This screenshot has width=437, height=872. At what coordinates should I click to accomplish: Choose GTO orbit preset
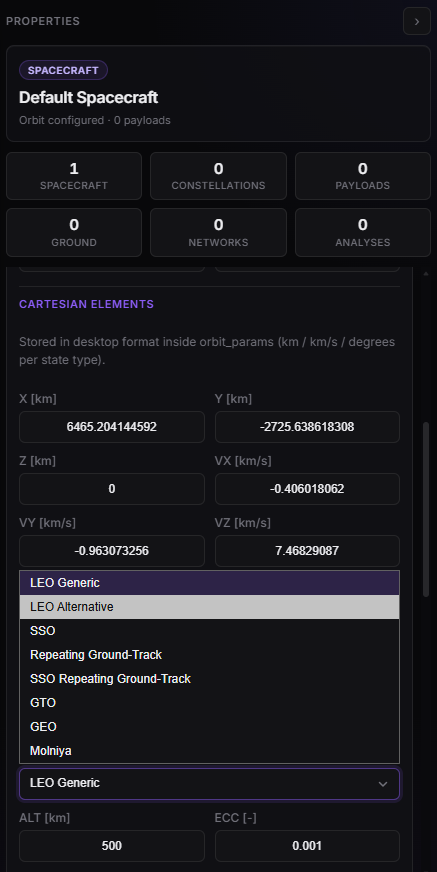[x=209, y=702]
